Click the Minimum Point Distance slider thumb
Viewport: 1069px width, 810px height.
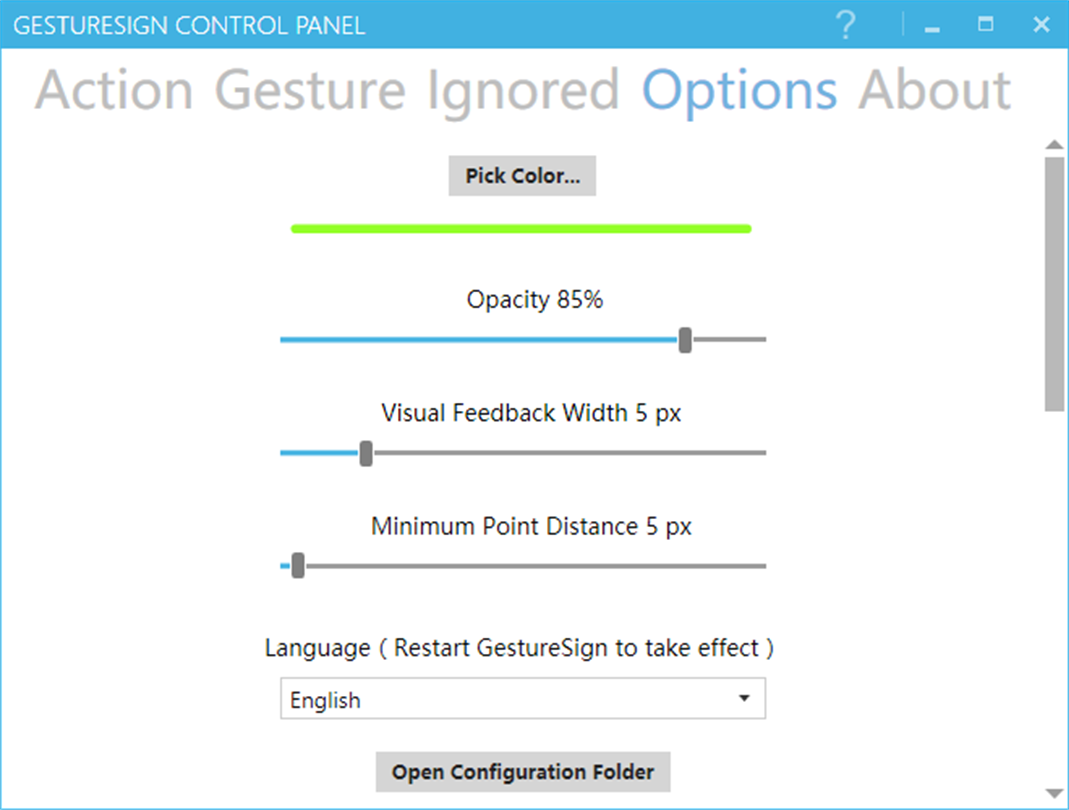[298, 566]
